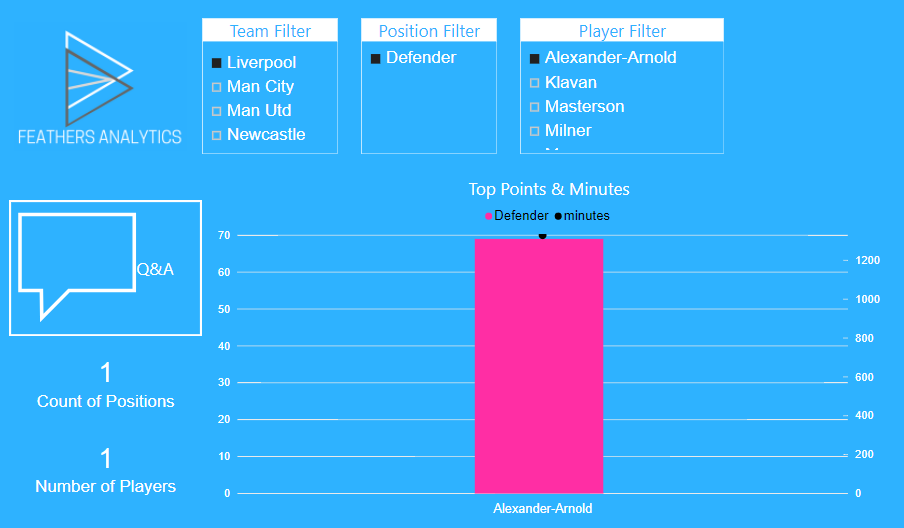Uncheck Defender in Position Filter
Screen dimensions: 904x528
coord(375,58)
